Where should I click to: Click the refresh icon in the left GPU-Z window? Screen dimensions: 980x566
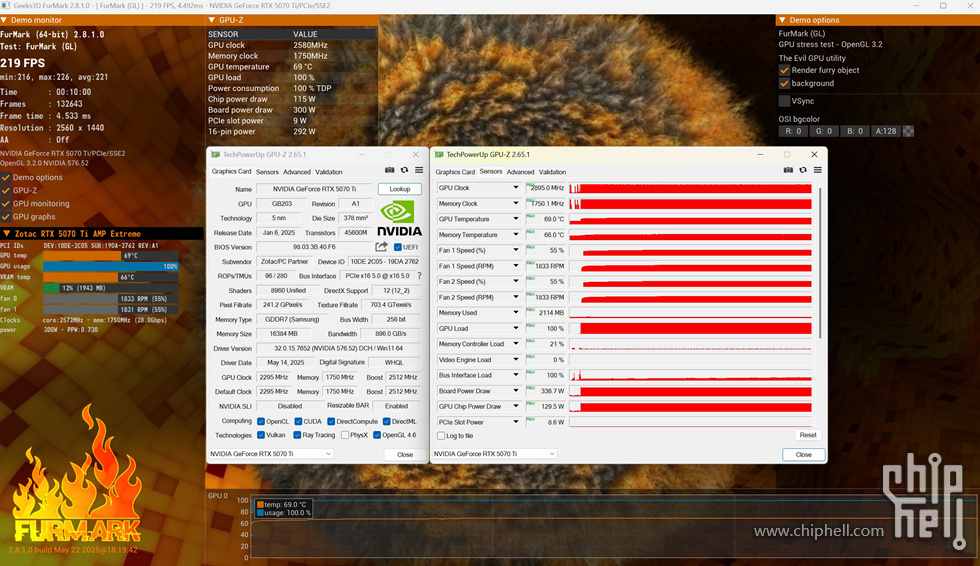[404, 170]
